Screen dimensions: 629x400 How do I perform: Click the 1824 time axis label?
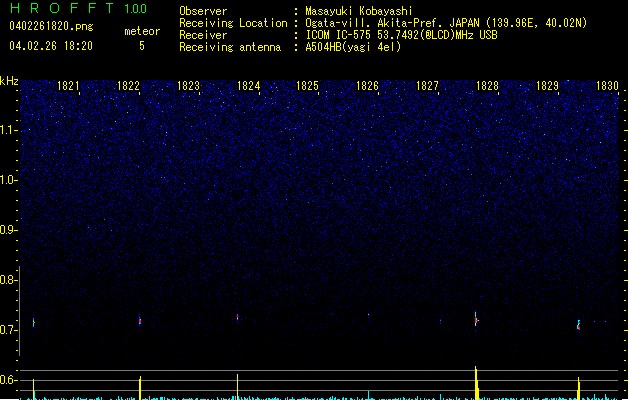coord(248,86)
